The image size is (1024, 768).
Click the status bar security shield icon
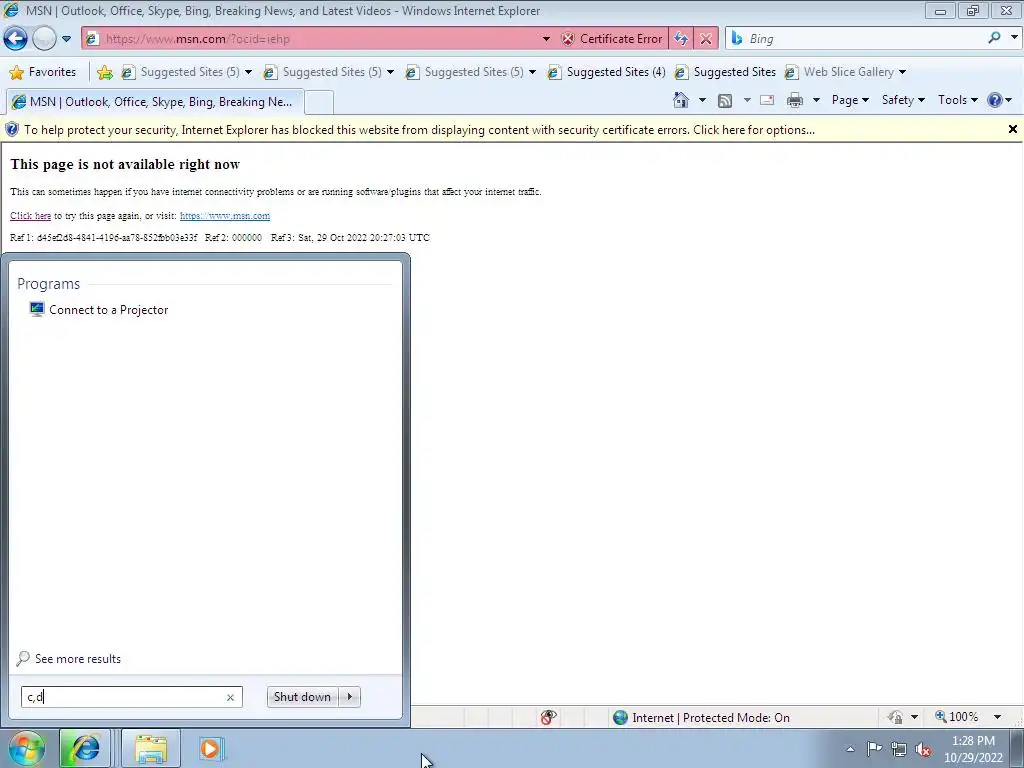[895, 717]
